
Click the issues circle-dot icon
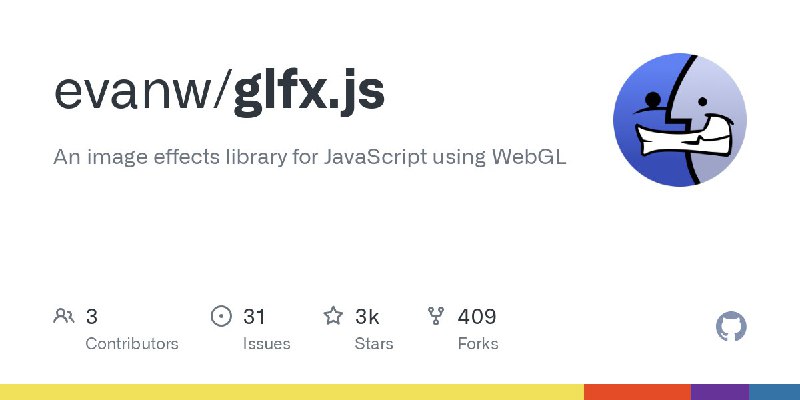[x=221, y=316]
